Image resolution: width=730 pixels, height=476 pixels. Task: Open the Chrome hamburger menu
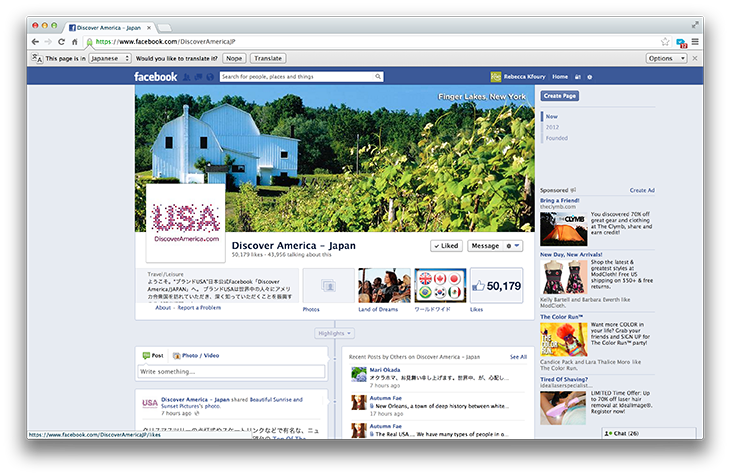pyautogui.click(x=695, y=42)
